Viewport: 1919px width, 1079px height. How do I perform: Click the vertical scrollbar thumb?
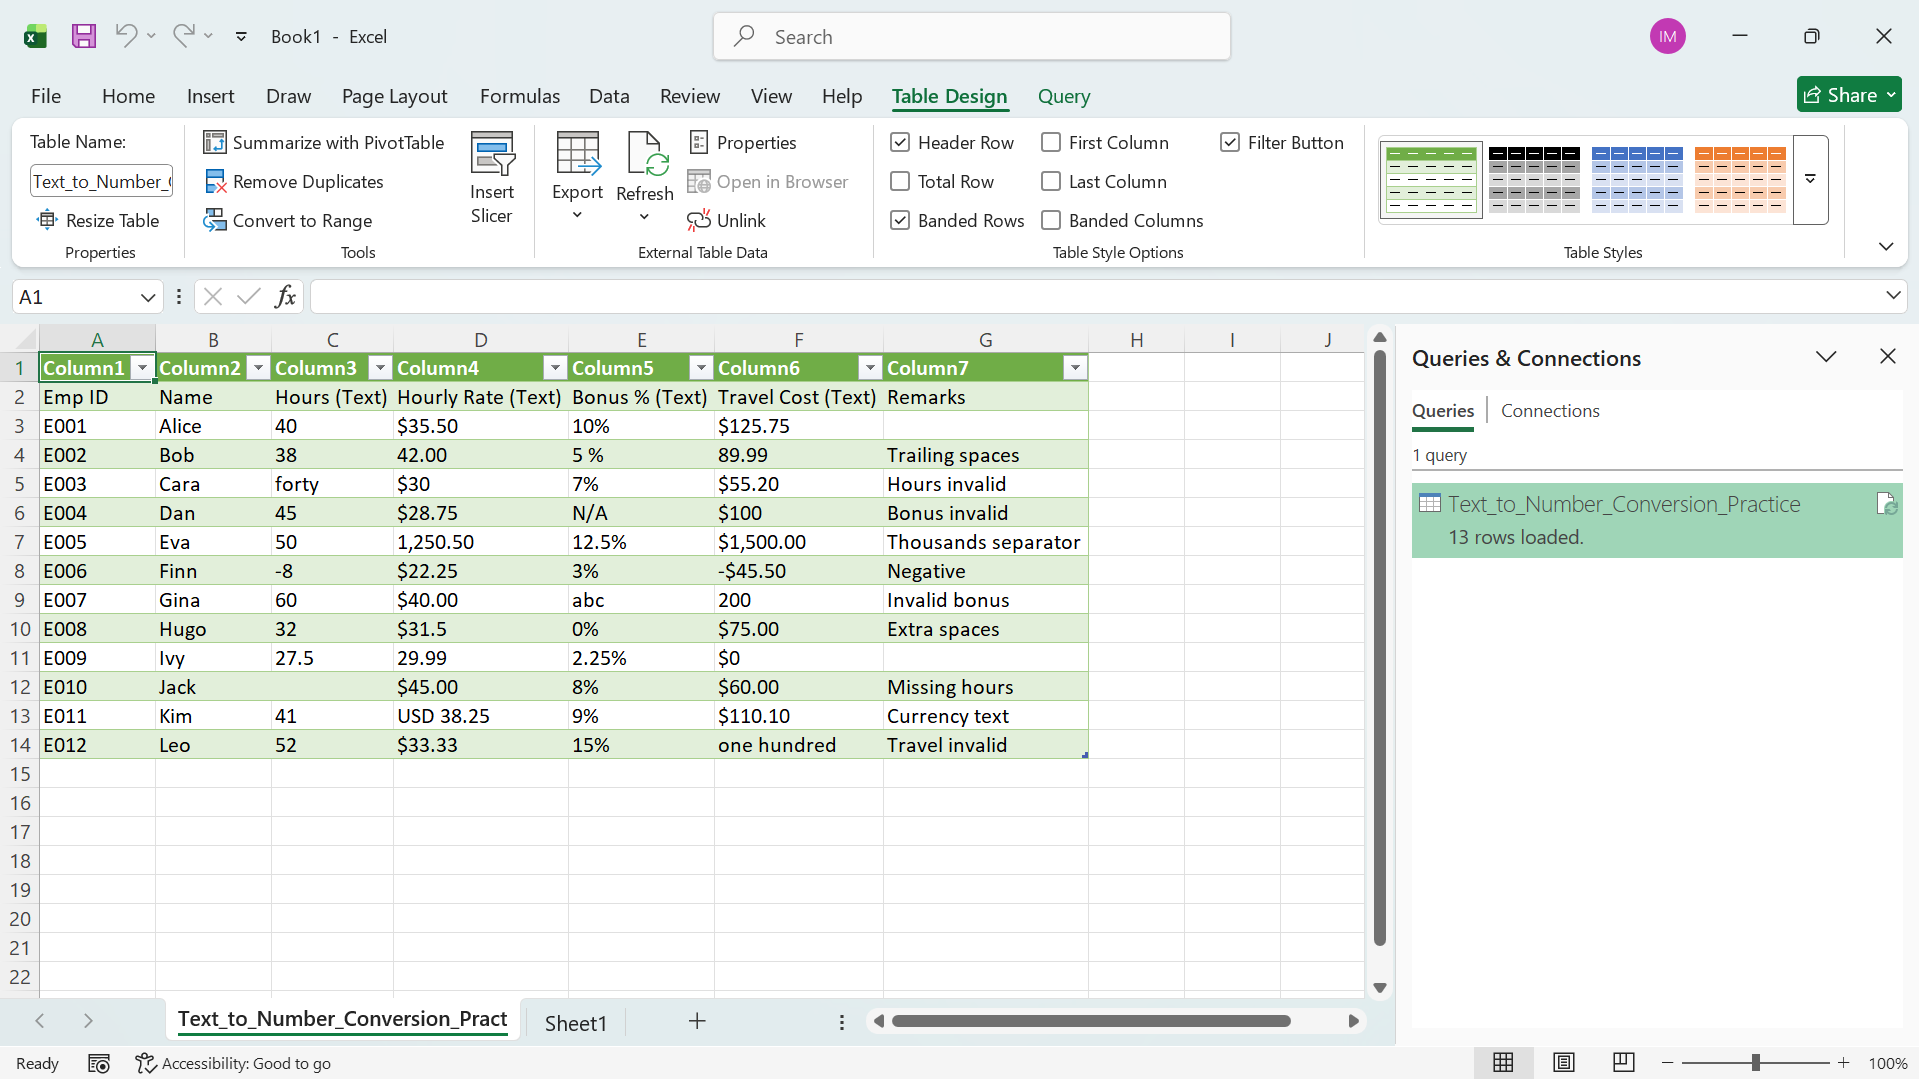pyautogui.click(x=1379, y=647)
